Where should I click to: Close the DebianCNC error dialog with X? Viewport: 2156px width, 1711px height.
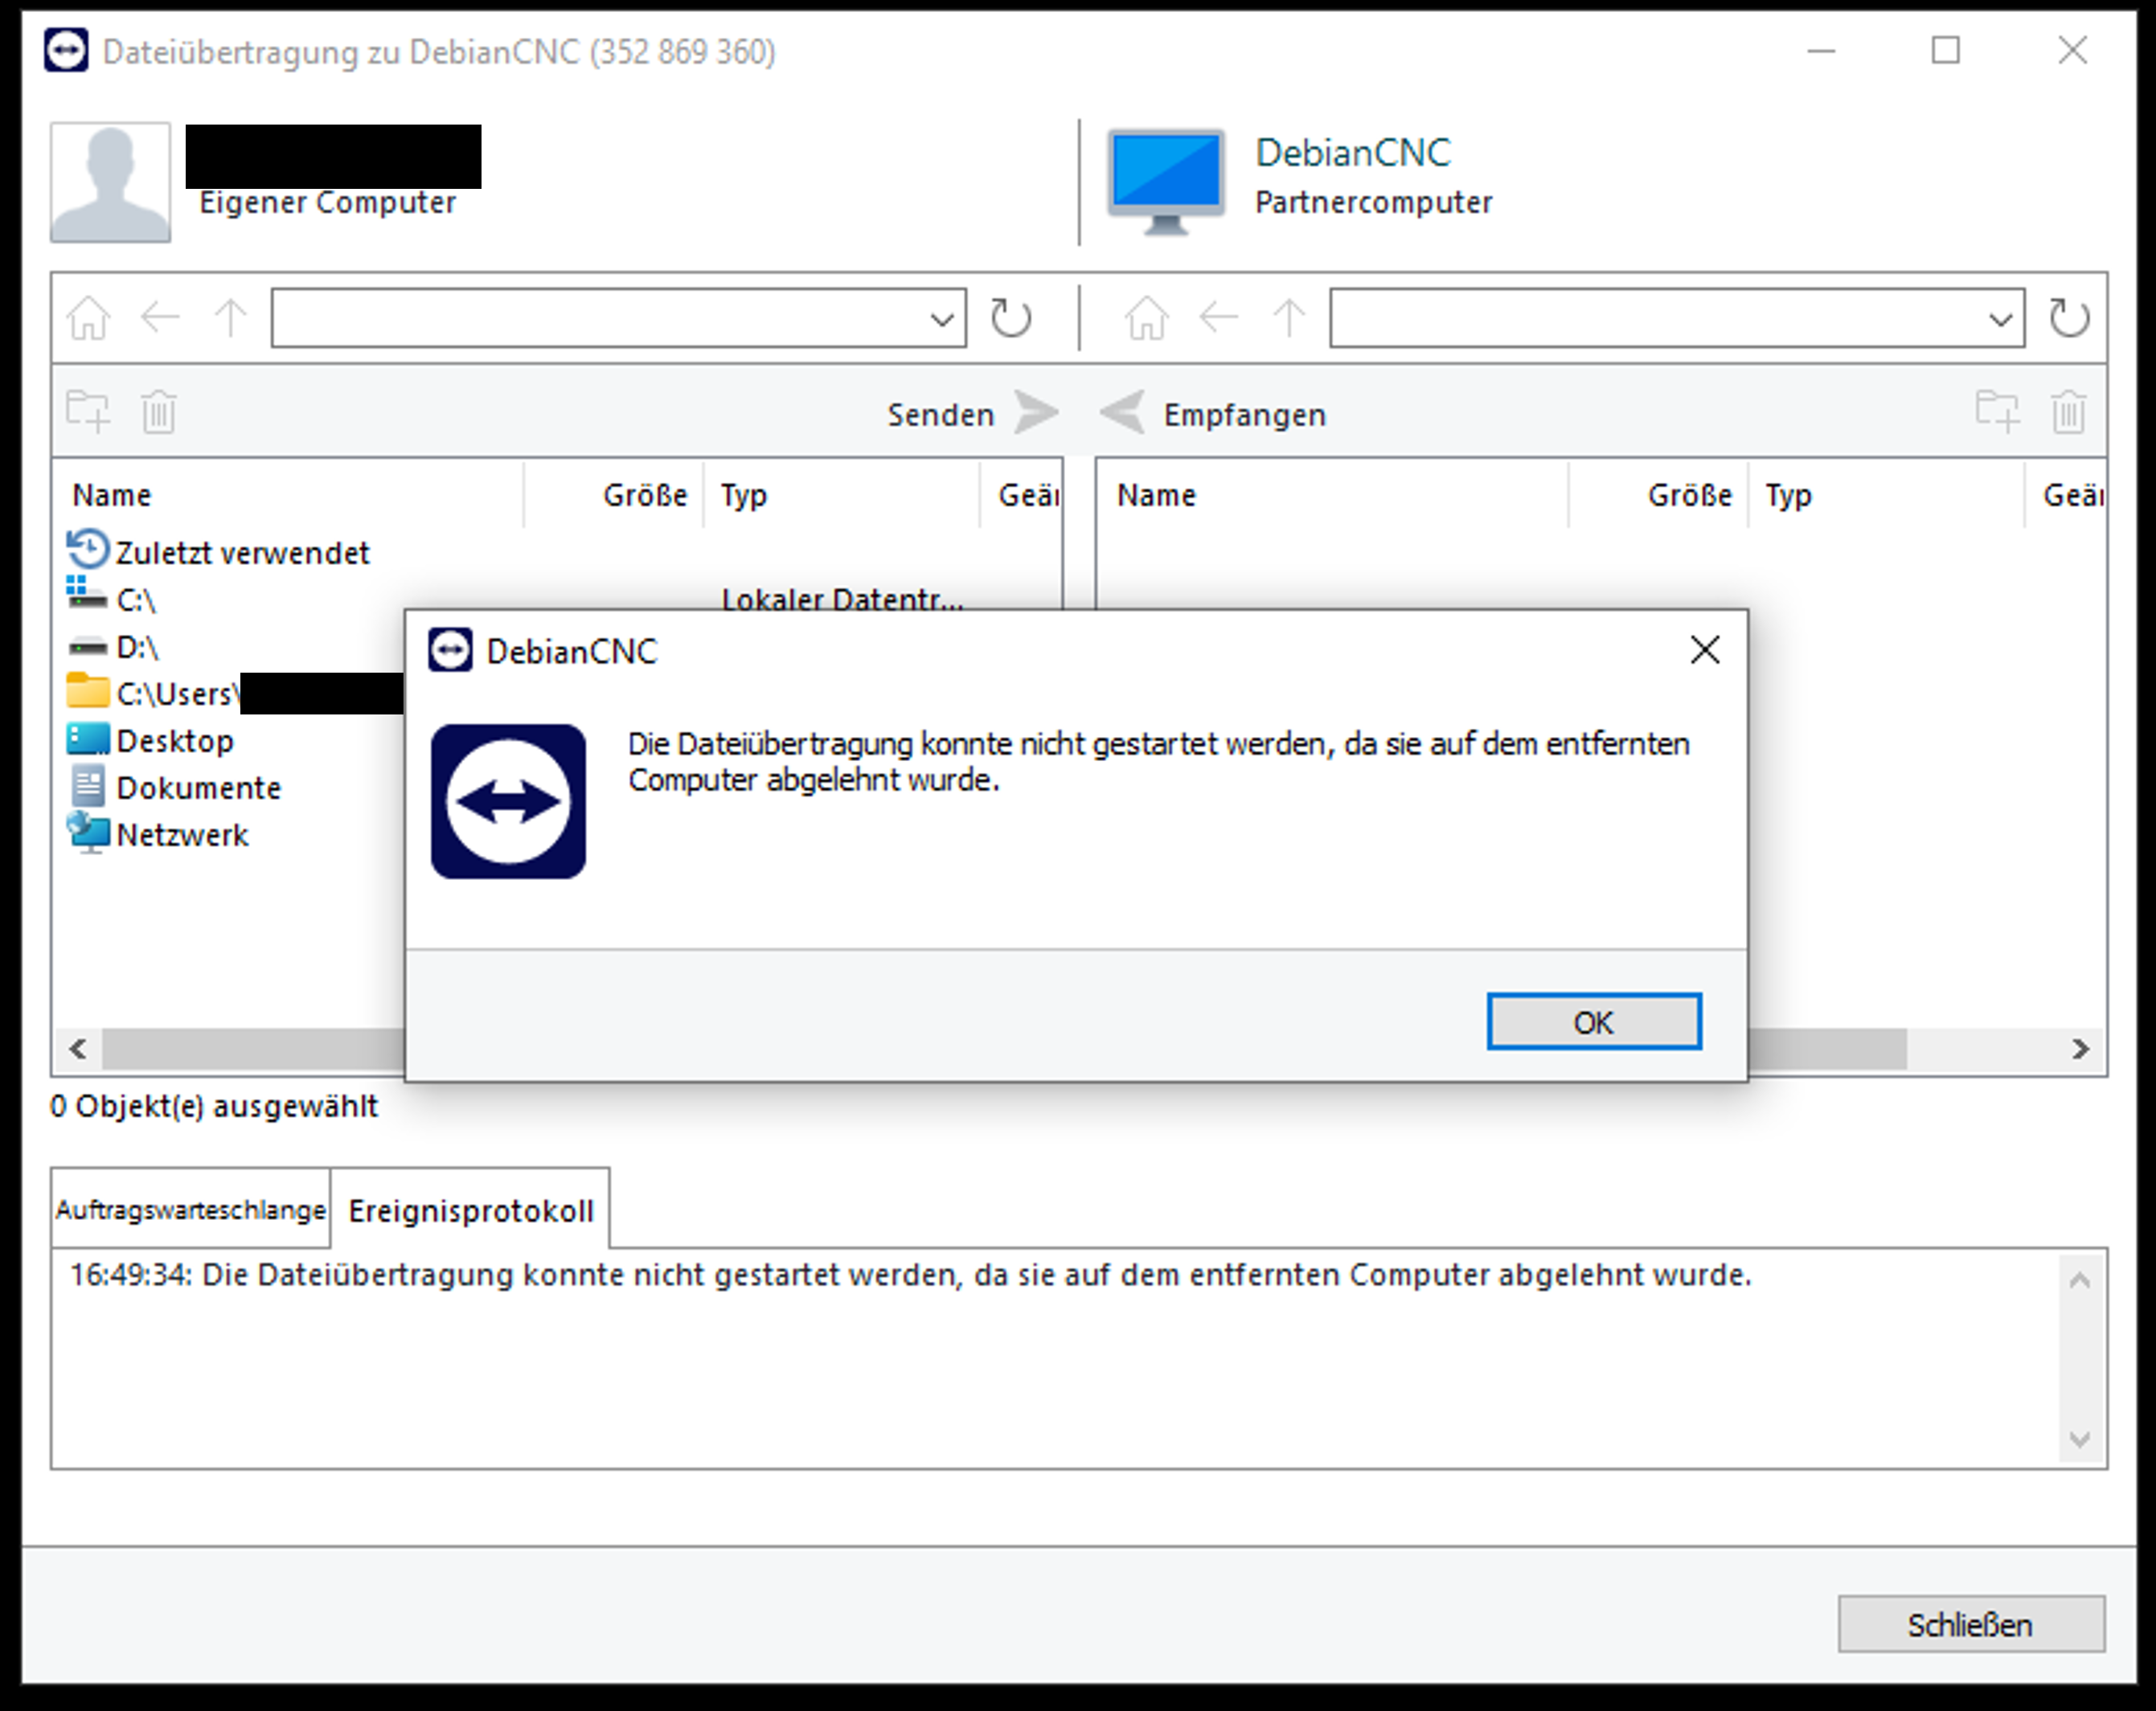(x=1704, y=650)
